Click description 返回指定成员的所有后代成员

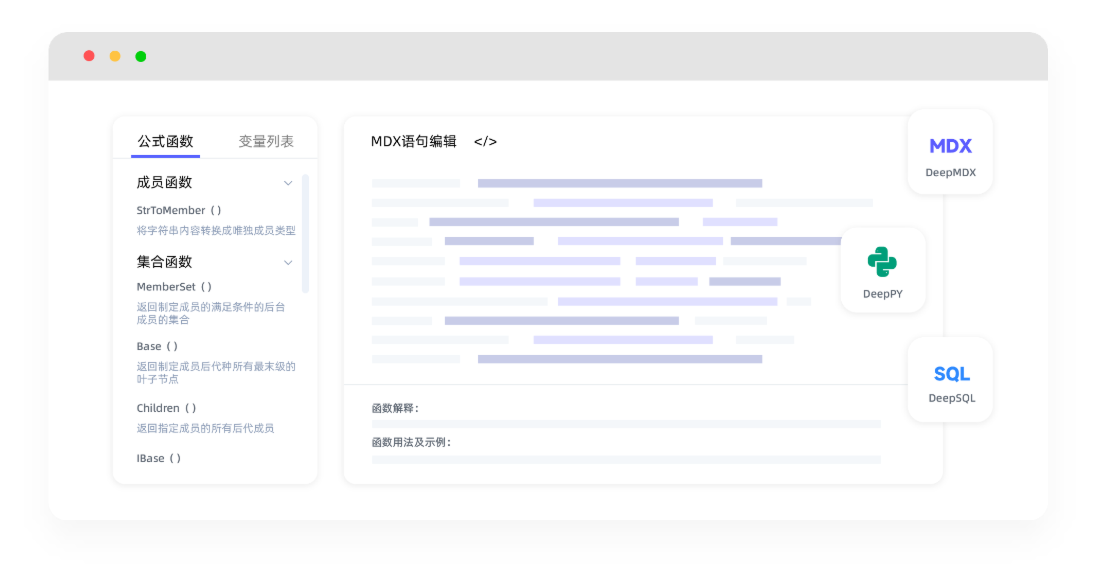tap(206, 428)
